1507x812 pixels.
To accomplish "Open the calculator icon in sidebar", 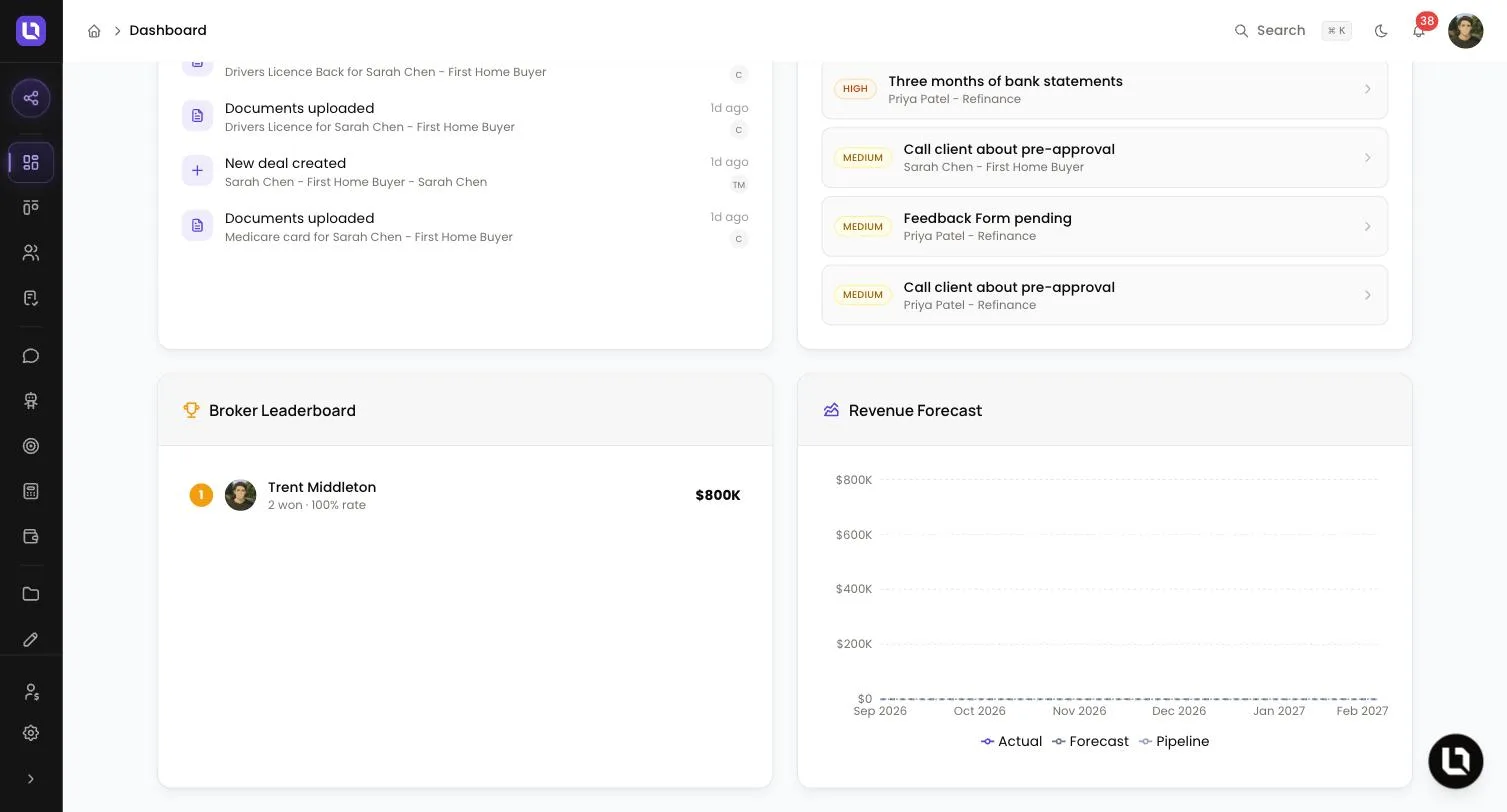I will [31, 491].
